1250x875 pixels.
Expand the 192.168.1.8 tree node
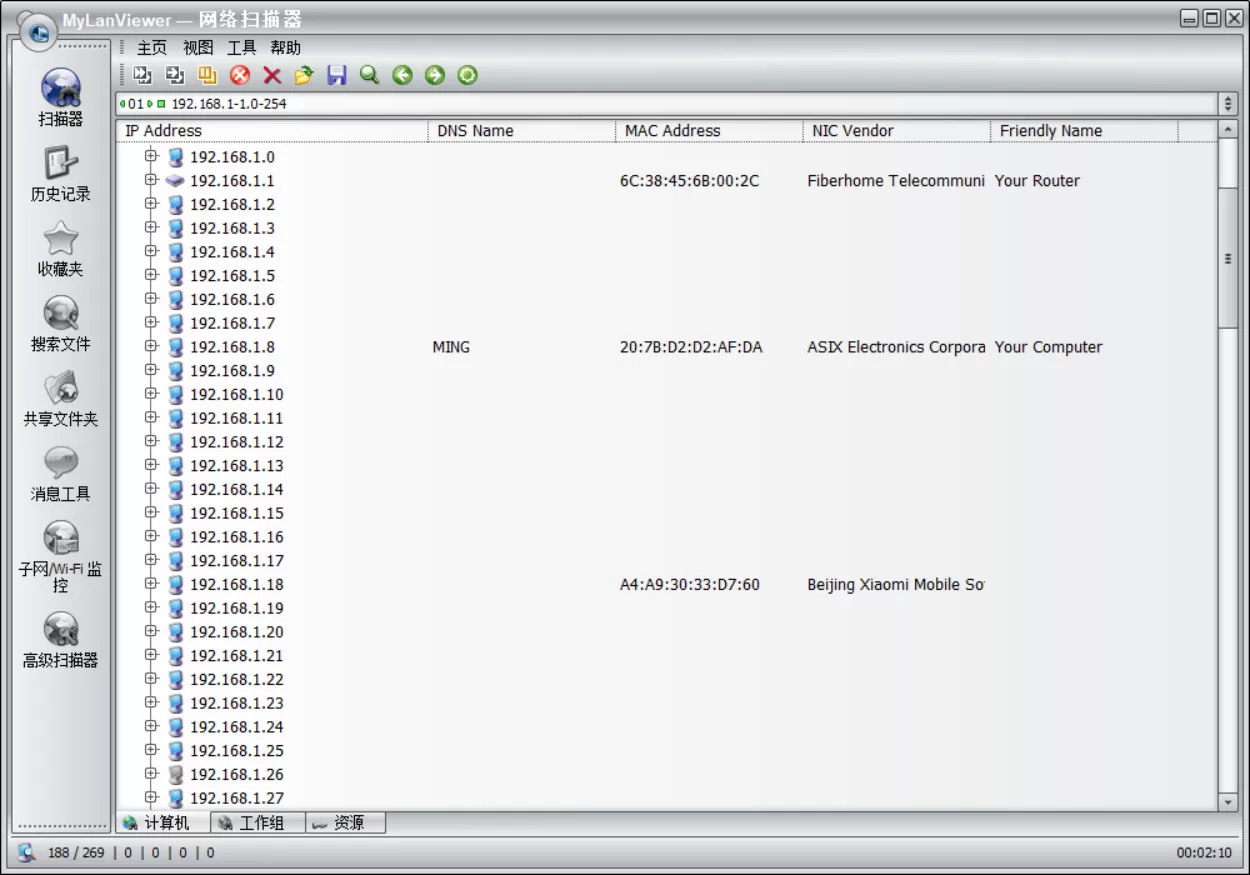[151, 346]
